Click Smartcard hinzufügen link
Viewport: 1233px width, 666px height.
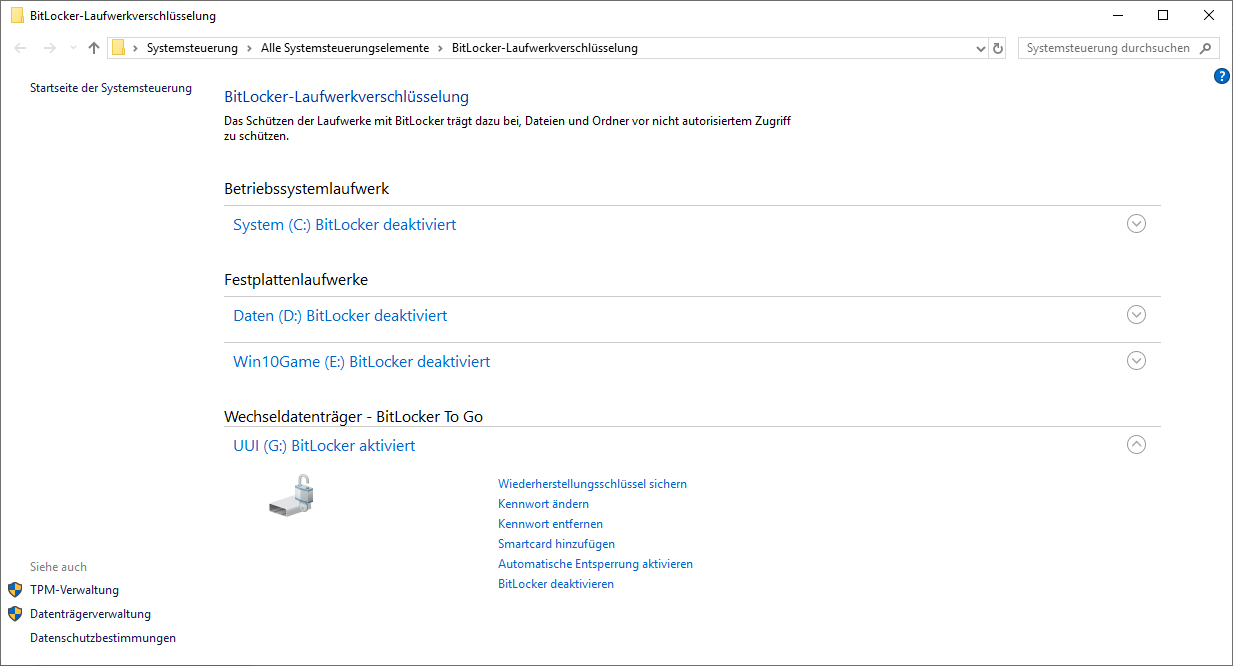coord(556,544)
